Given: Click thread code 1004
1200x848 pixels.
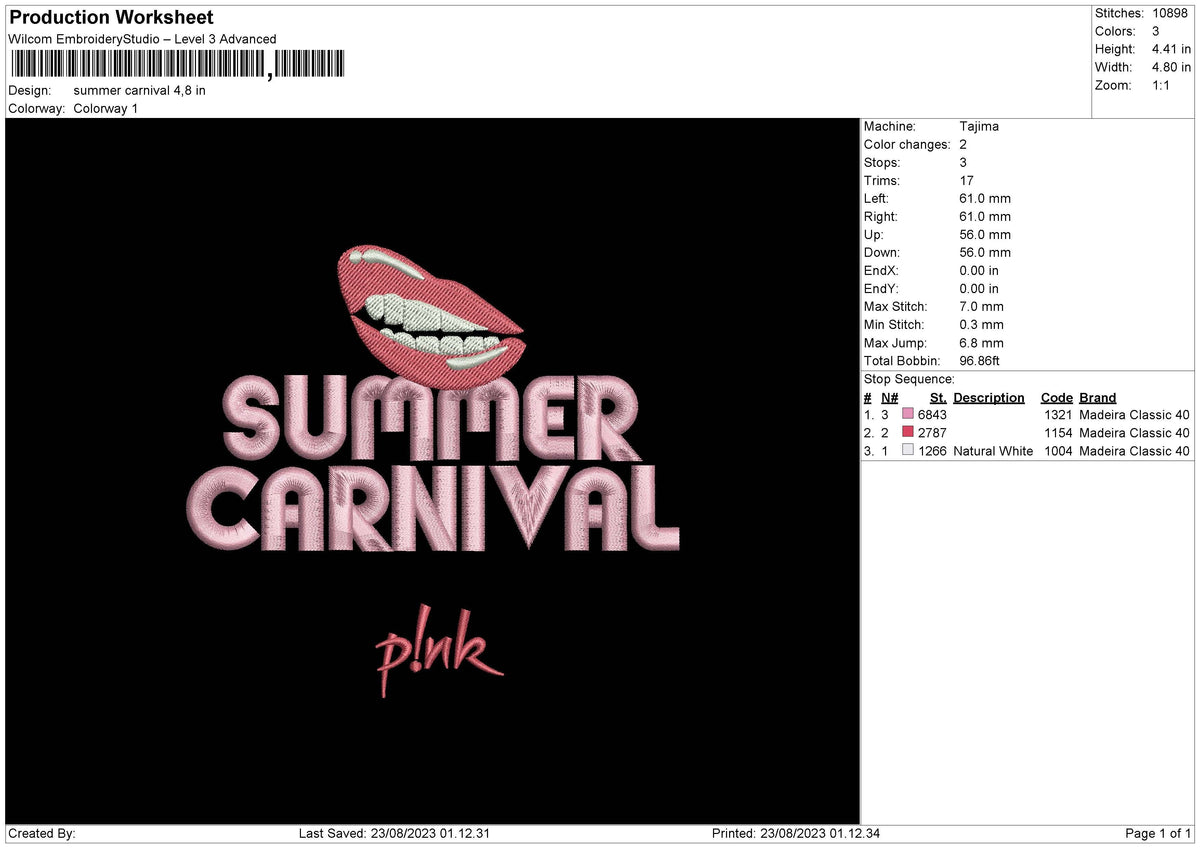Looking at the screenshot, I should click(x=1058, y=451).
